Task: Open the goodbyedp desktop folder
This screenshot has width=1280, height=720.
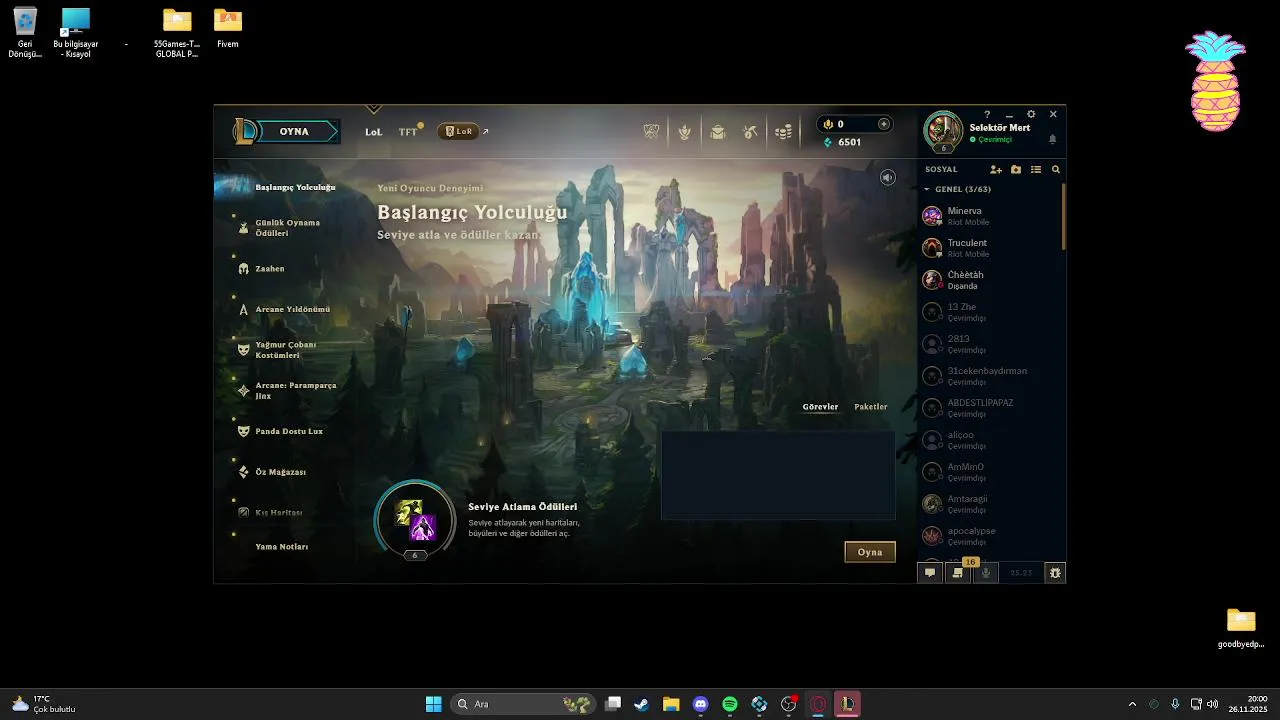Action: coord(1241,629)
